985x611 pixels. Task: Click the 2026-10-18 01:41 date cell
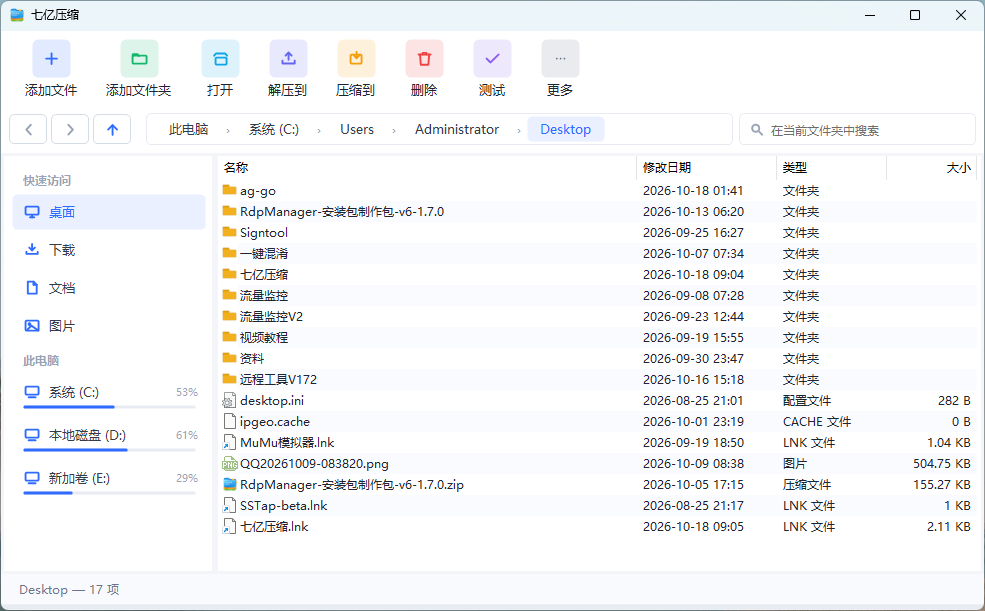693,190
